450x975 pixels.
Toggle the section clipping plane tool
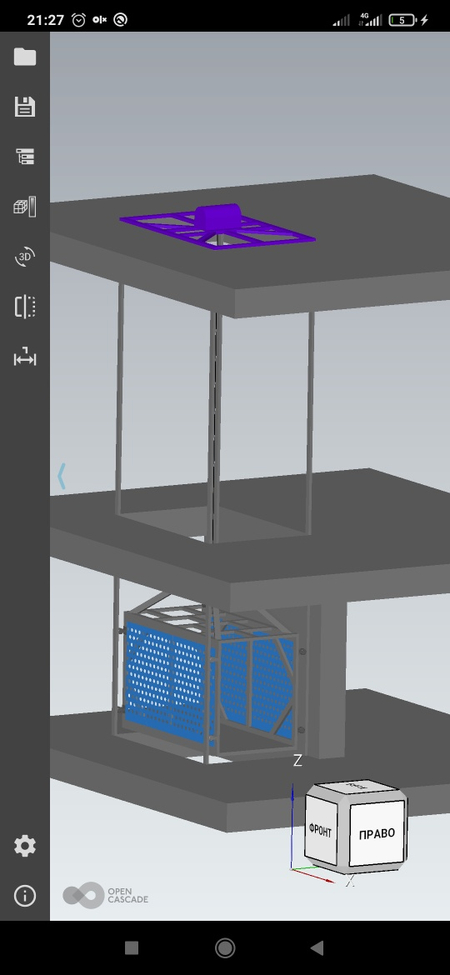[x=25, y=307]
